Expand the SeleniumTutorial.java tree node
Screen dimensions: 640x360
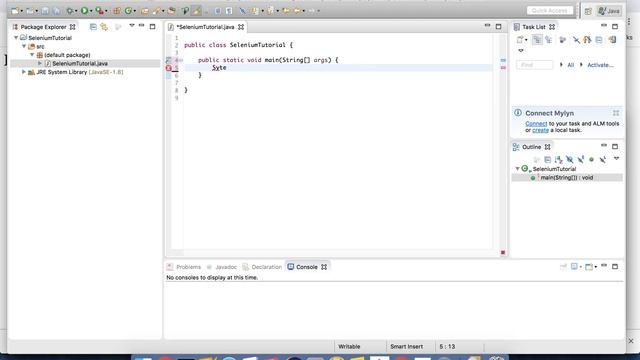[40, 63]
